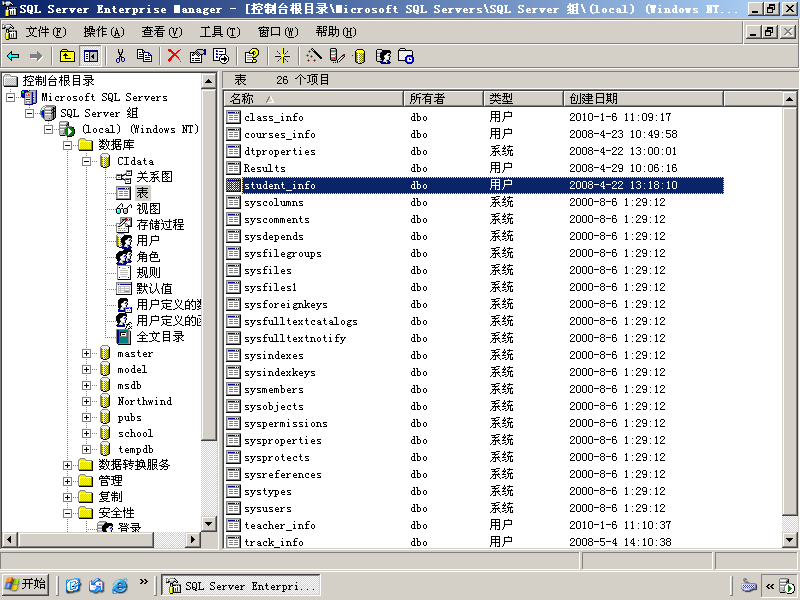This screenshot has height=600, width=800.
Task: Select the courses_info table row
Action: (474, 134)
